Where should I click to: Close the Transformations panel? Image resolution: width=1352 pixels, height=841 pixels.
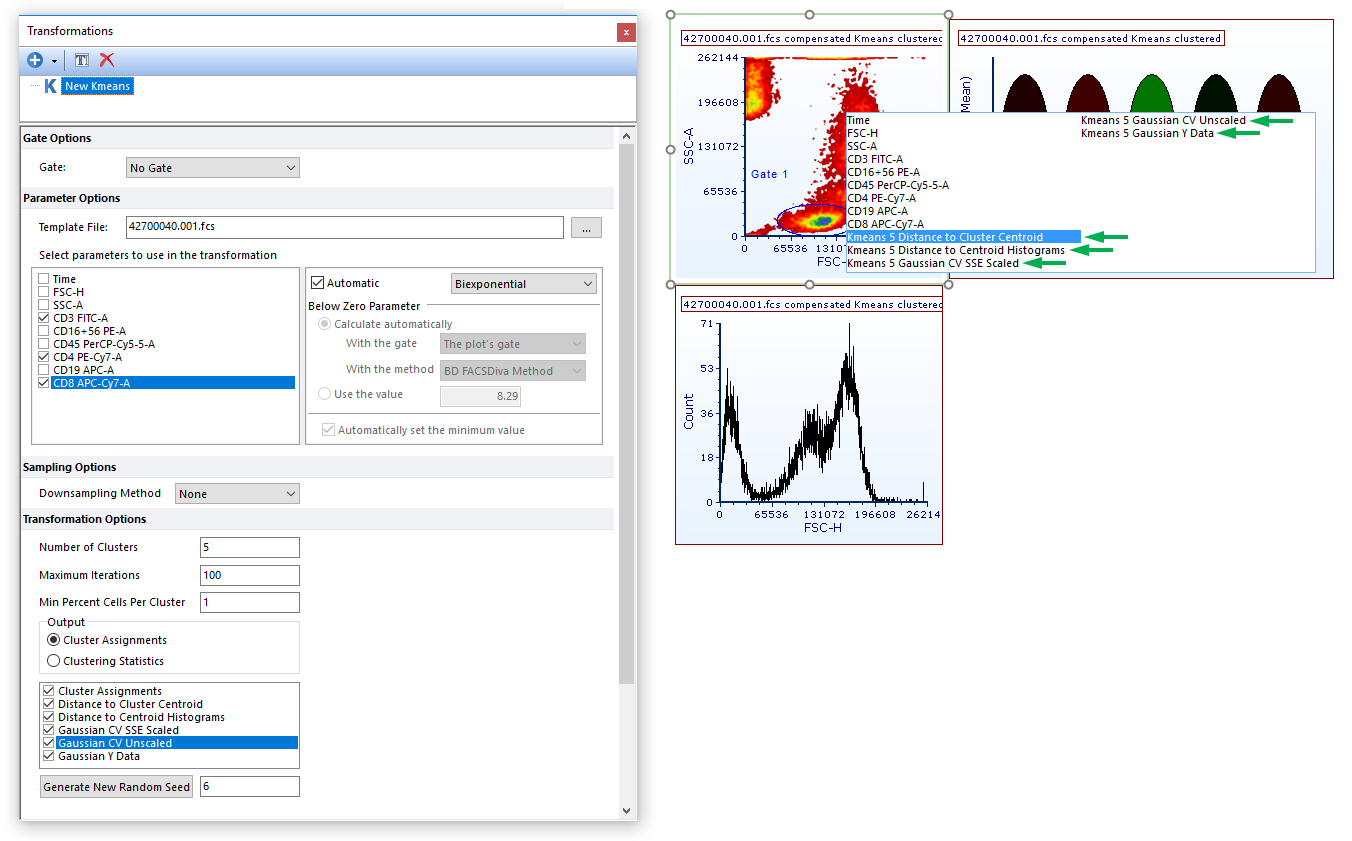626,32
